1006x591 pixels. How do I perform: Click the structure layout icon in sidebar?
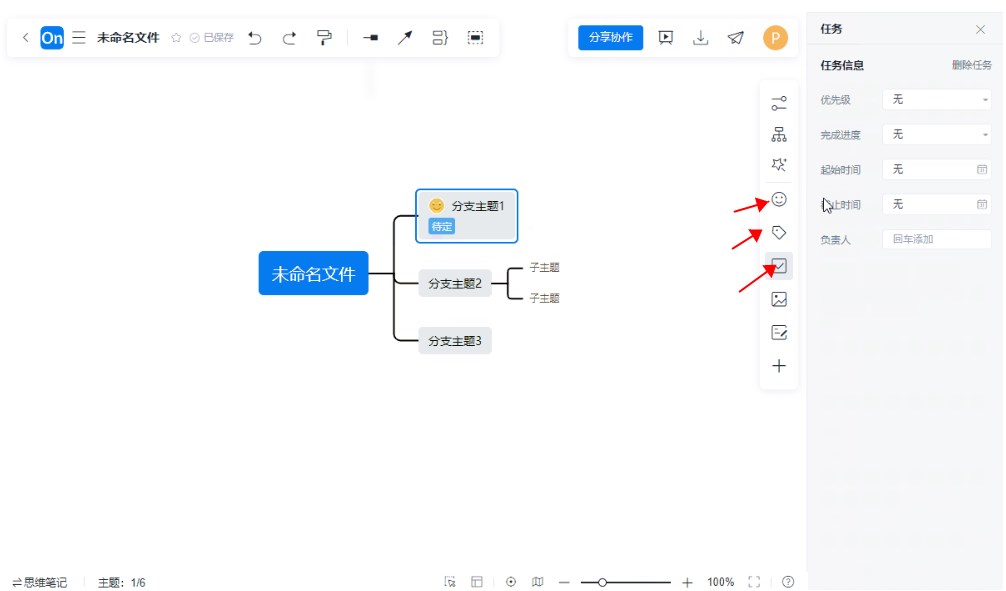coord(779,135)
